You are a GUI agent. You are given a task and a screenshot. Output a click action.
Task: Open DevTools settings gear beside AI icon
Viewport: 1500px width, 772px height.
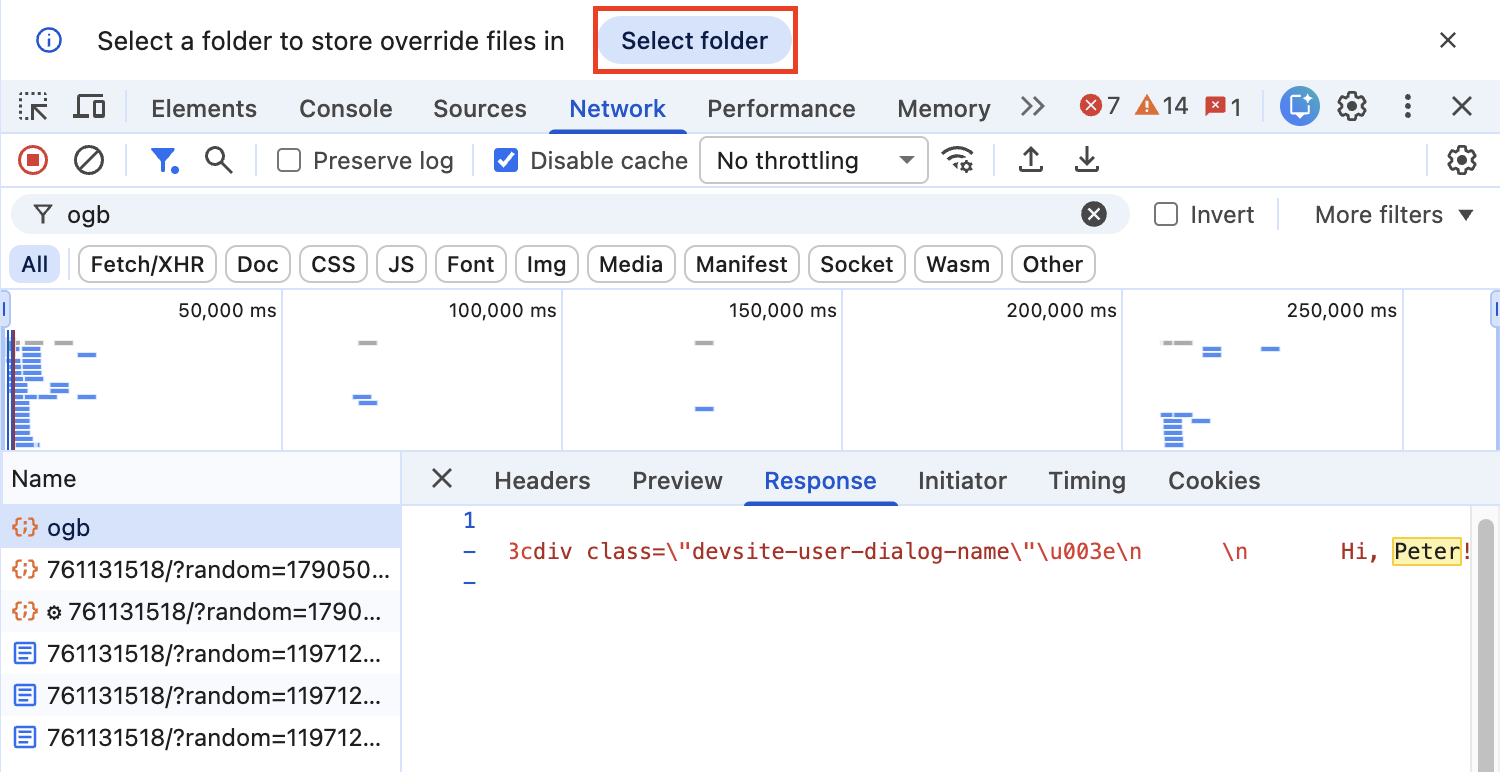(x=1352, y=106)
